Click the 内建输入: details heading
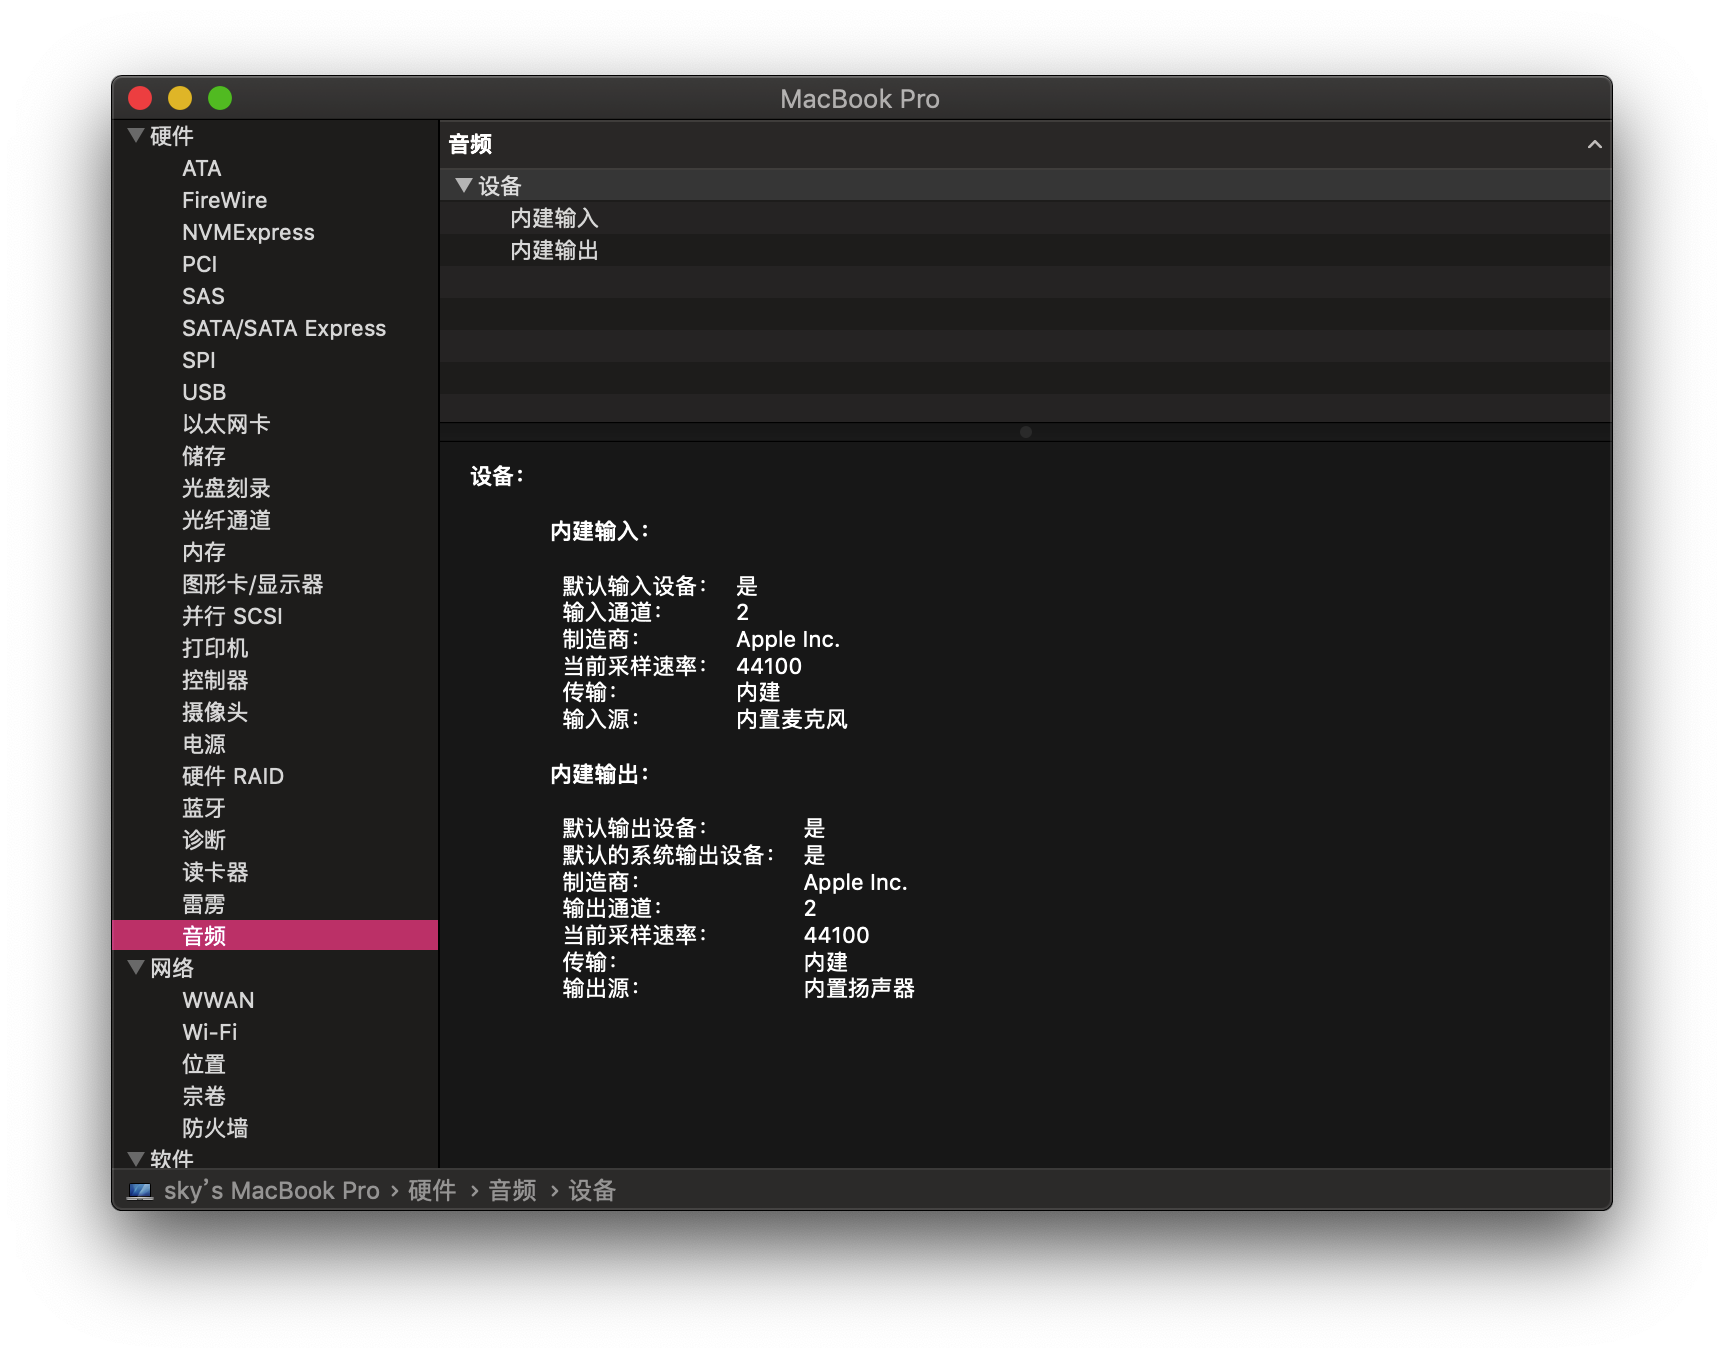The image size is (1724, 1358). pyautogui.click(x=599, y=531)
